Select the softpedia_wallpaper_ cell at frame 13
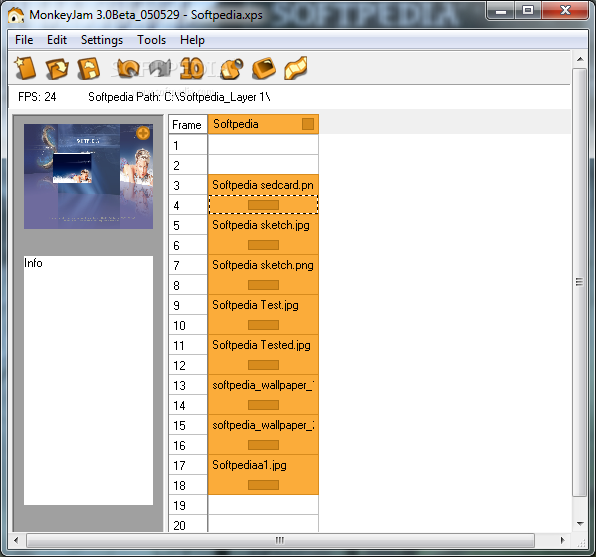Image resolution: width=596 pixels, height=557 pixels. pyautogui.click(x=263, y=385)
